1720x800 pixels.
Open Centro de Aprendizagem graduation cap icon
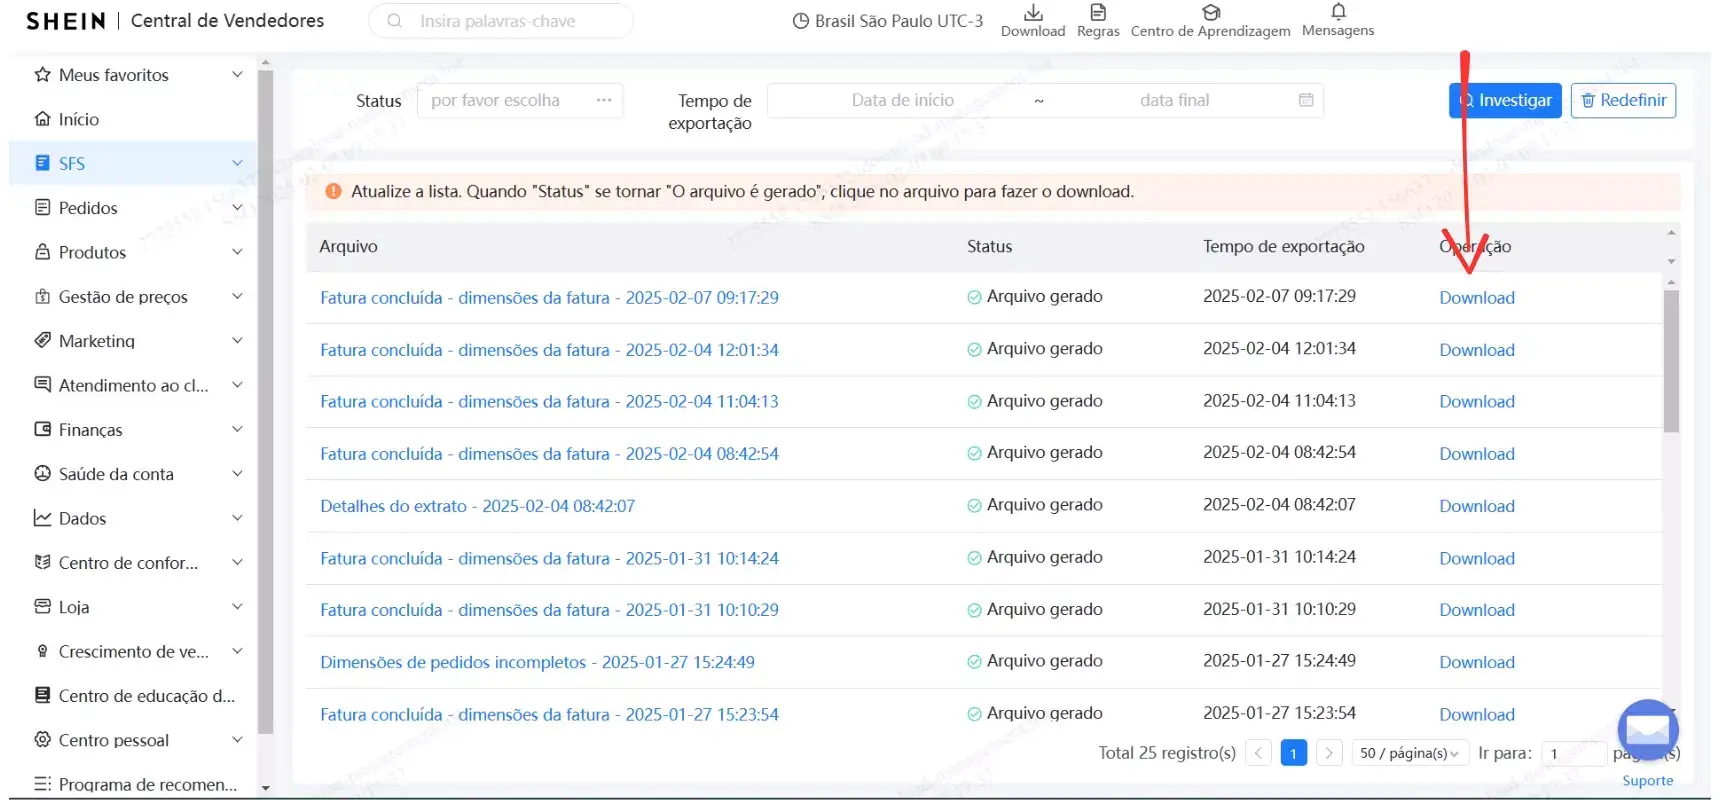1211,12
